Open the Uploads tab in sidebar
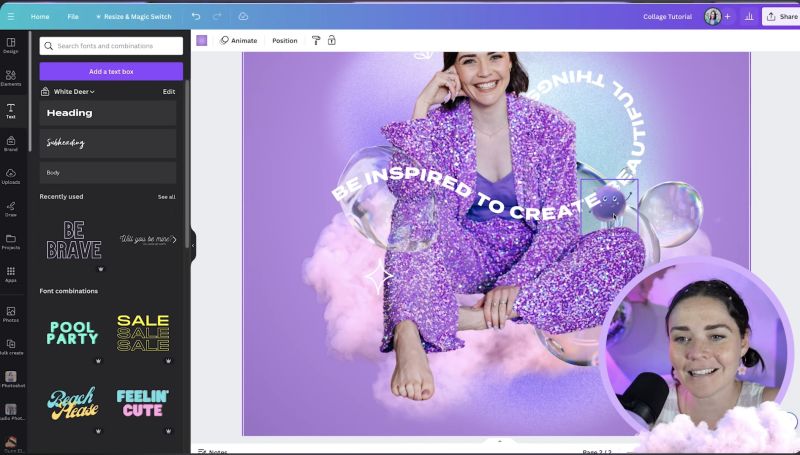800x455 pixels. coord(11,176)
